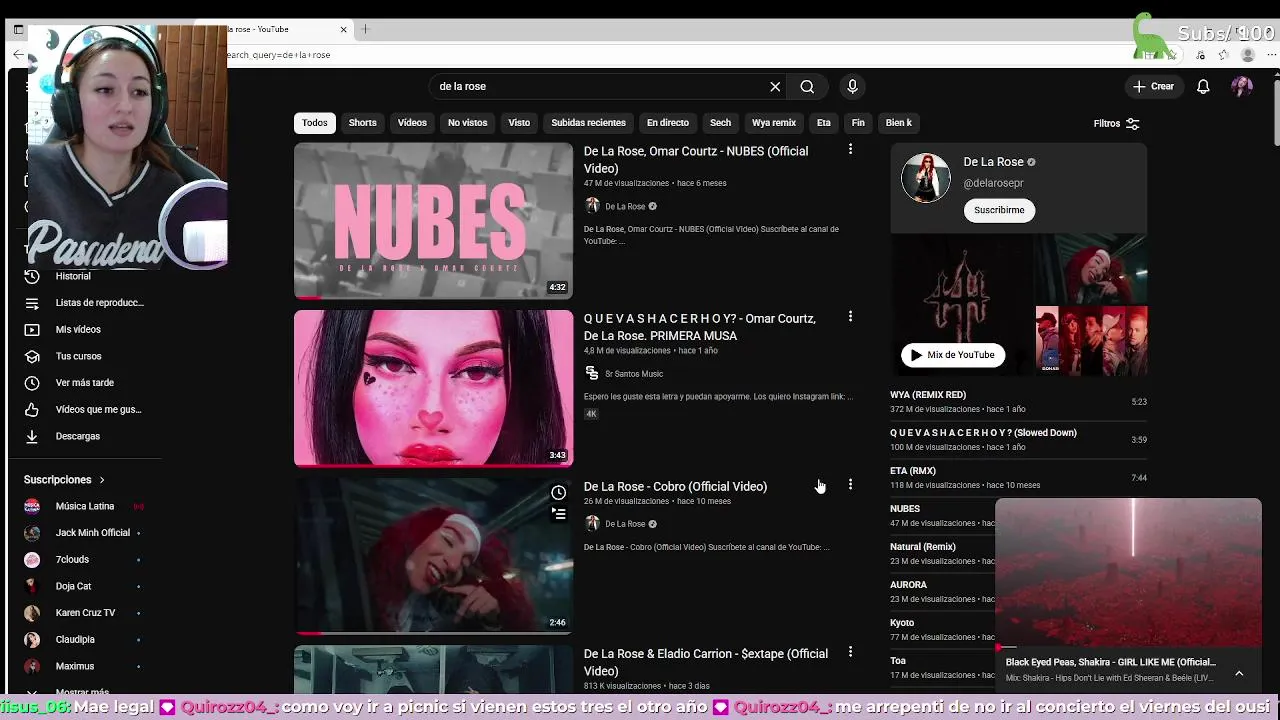Clear the search box with the X icon
The height and width of the screenshot is (720, 1280).
pyautogui.click(x=775, y=87)
